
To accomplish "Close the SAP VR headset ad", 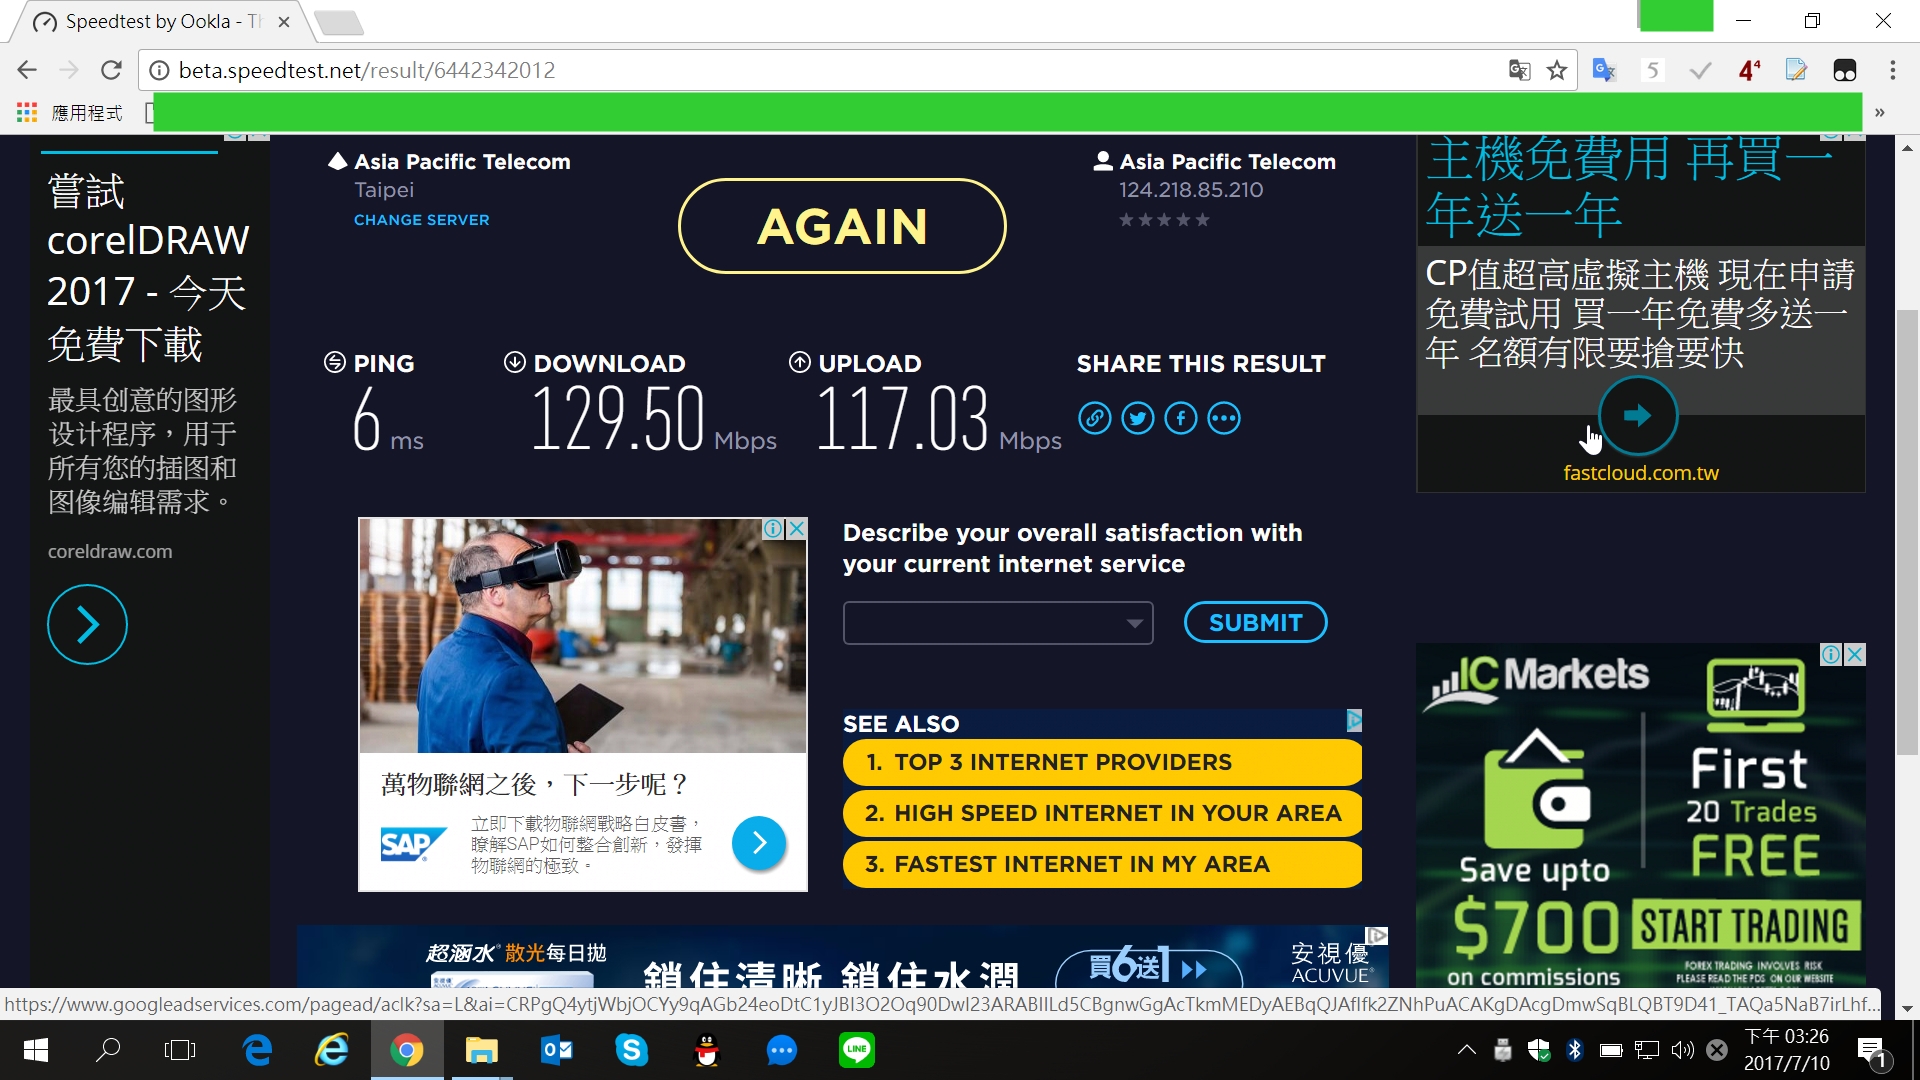I will [797, 529].
